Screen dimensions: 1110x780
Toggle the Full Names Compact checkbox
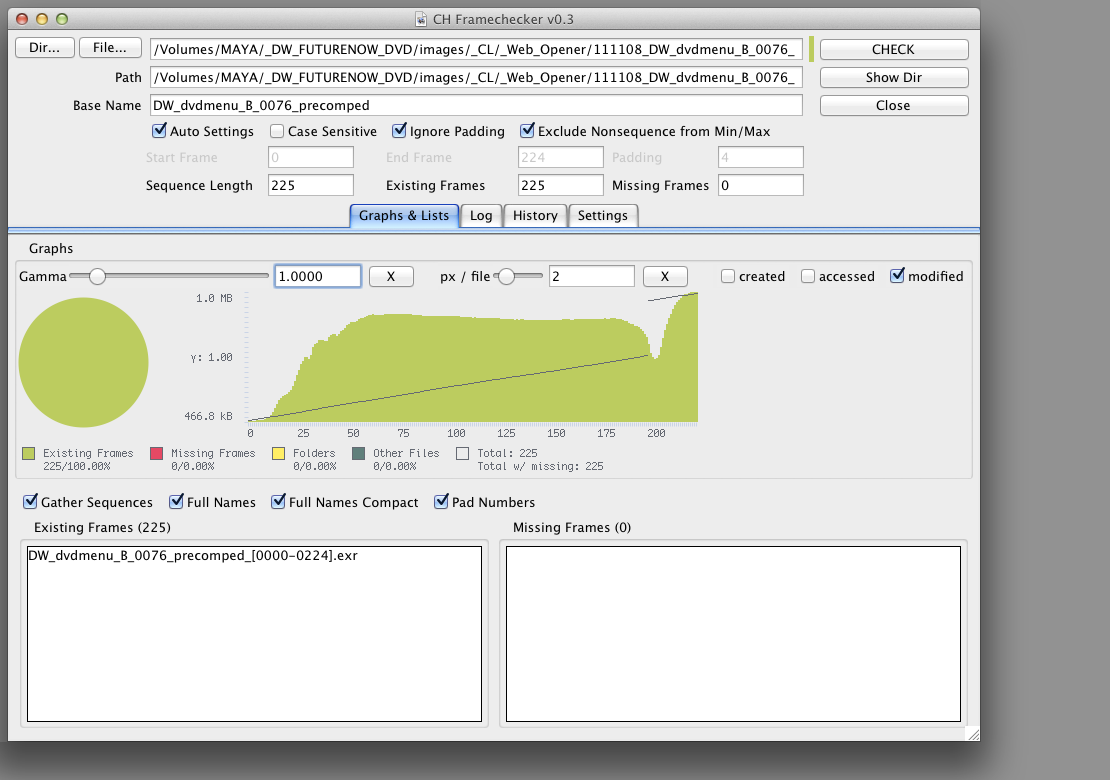tap(278, 501)
